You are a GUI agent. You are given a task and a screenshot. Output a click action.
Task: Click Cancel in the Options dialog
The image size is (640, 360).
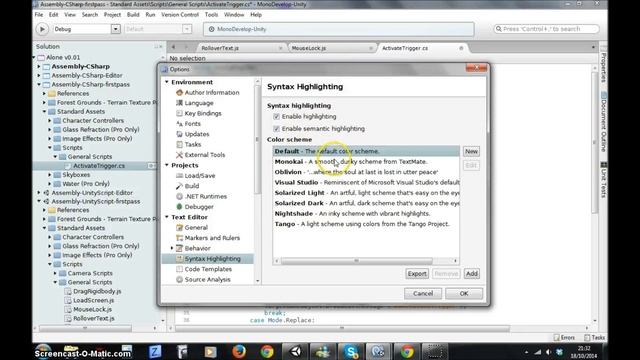(423, 293)
